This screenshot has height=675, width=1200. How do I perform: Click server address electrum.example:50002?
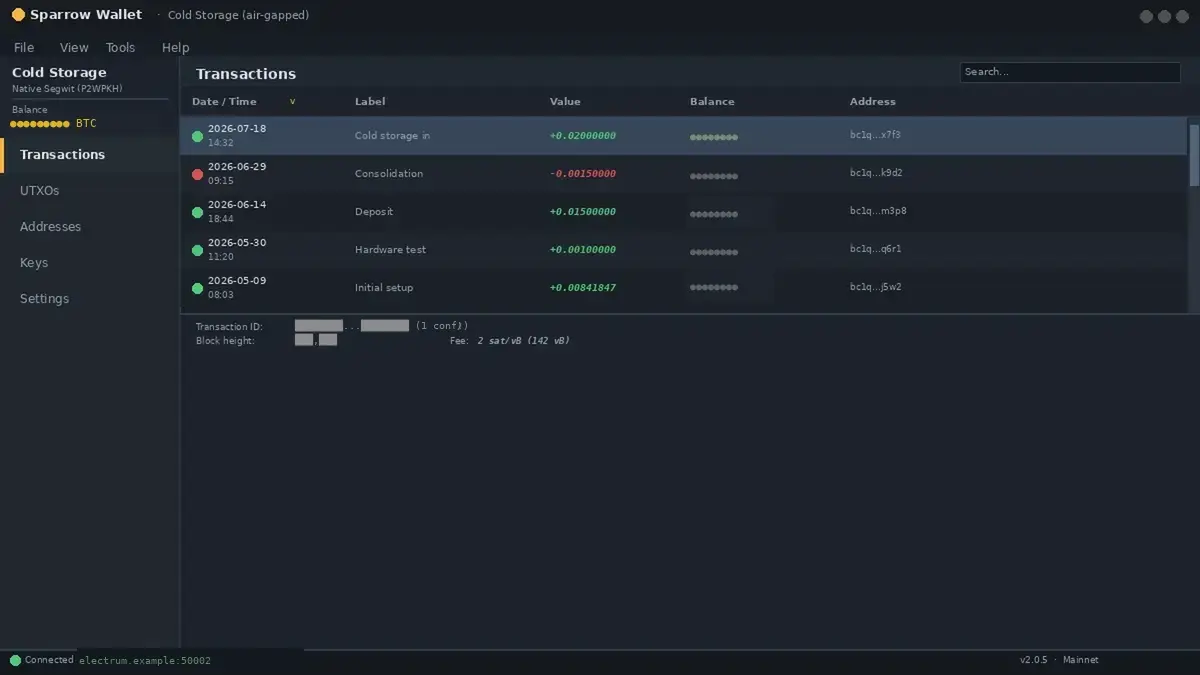click(145, 661)
